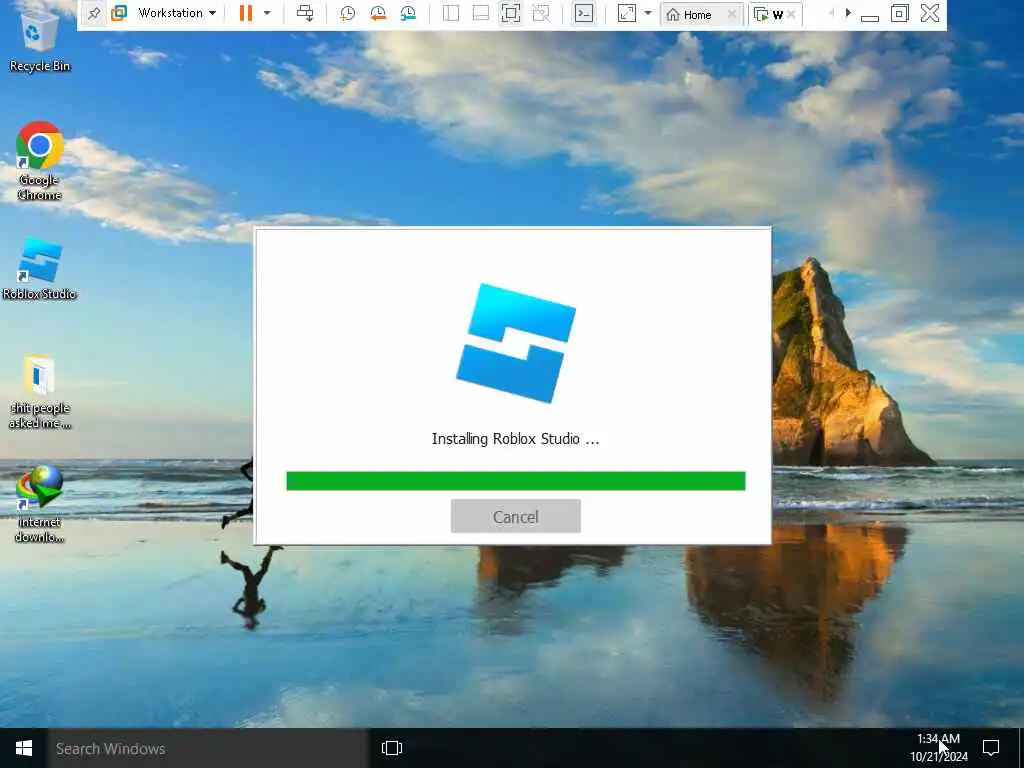
Task: Click Cancel in the Roblox Studio installer
Action: click(515, 517)
